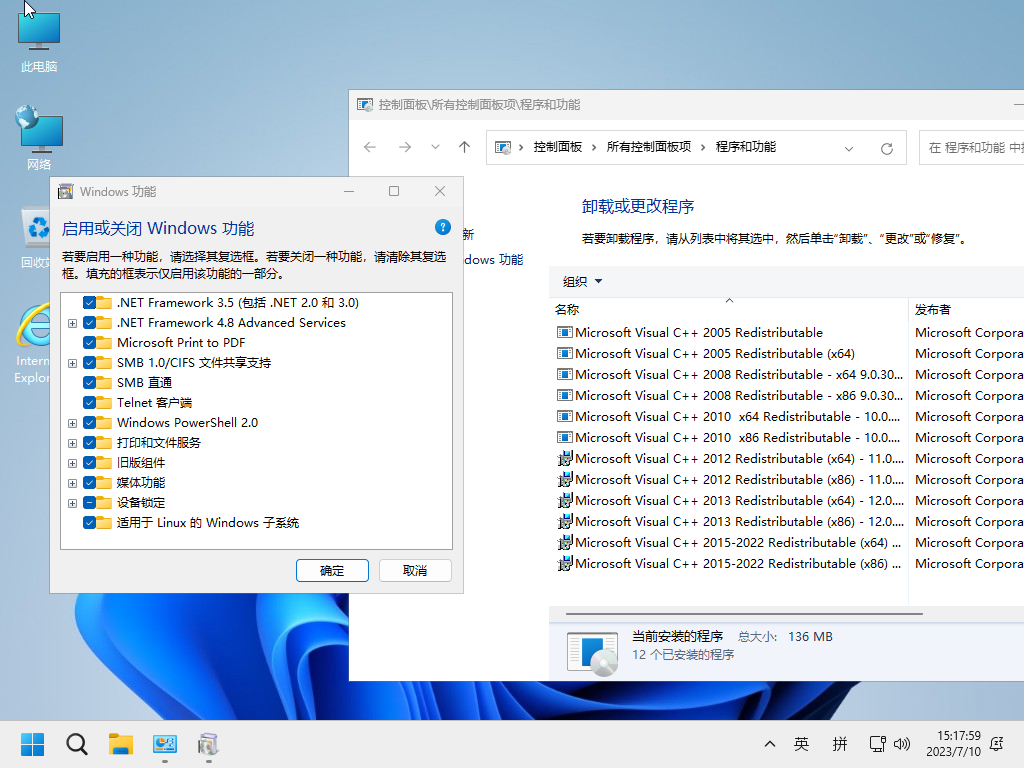Click the Programs and Features title icon
The width and height of the screenshot is (1024, 768).
tap(365, 104)
